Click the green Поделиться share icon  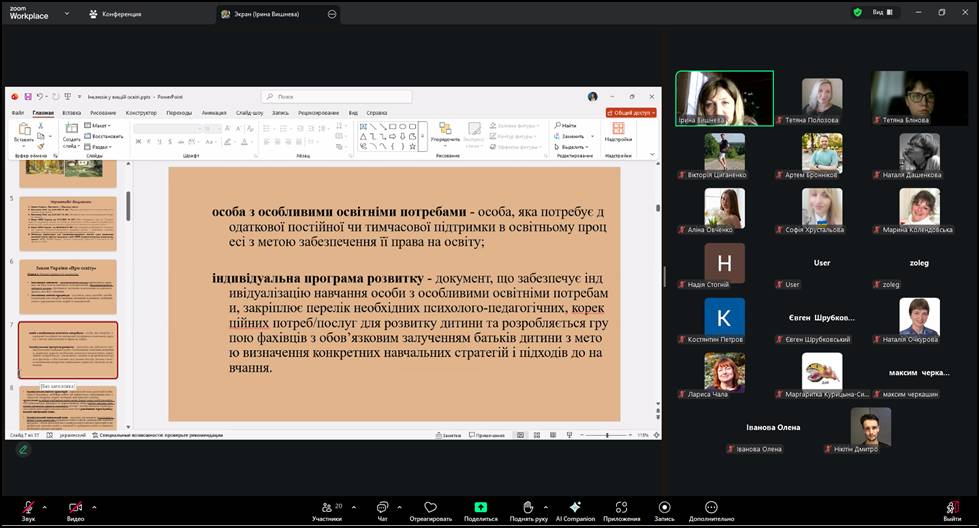[480, 508]
